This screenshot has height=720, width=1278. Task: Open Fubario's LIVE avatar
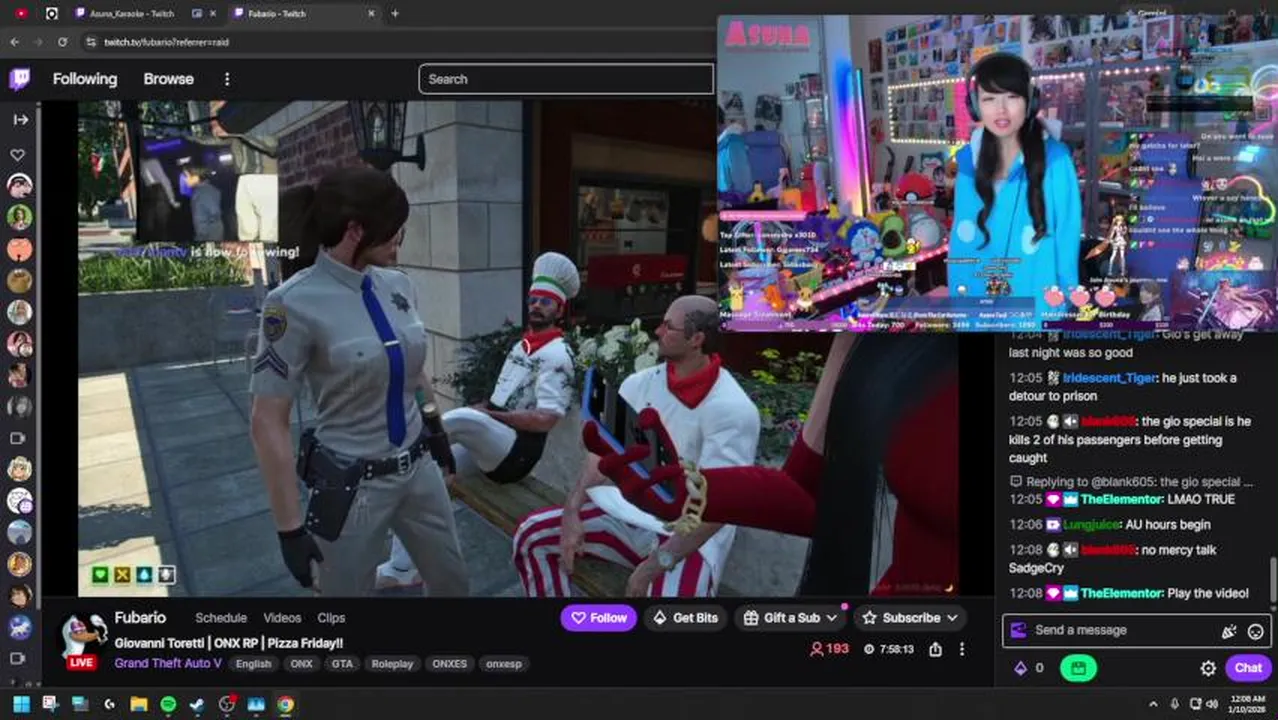click(x=82, y=641)
